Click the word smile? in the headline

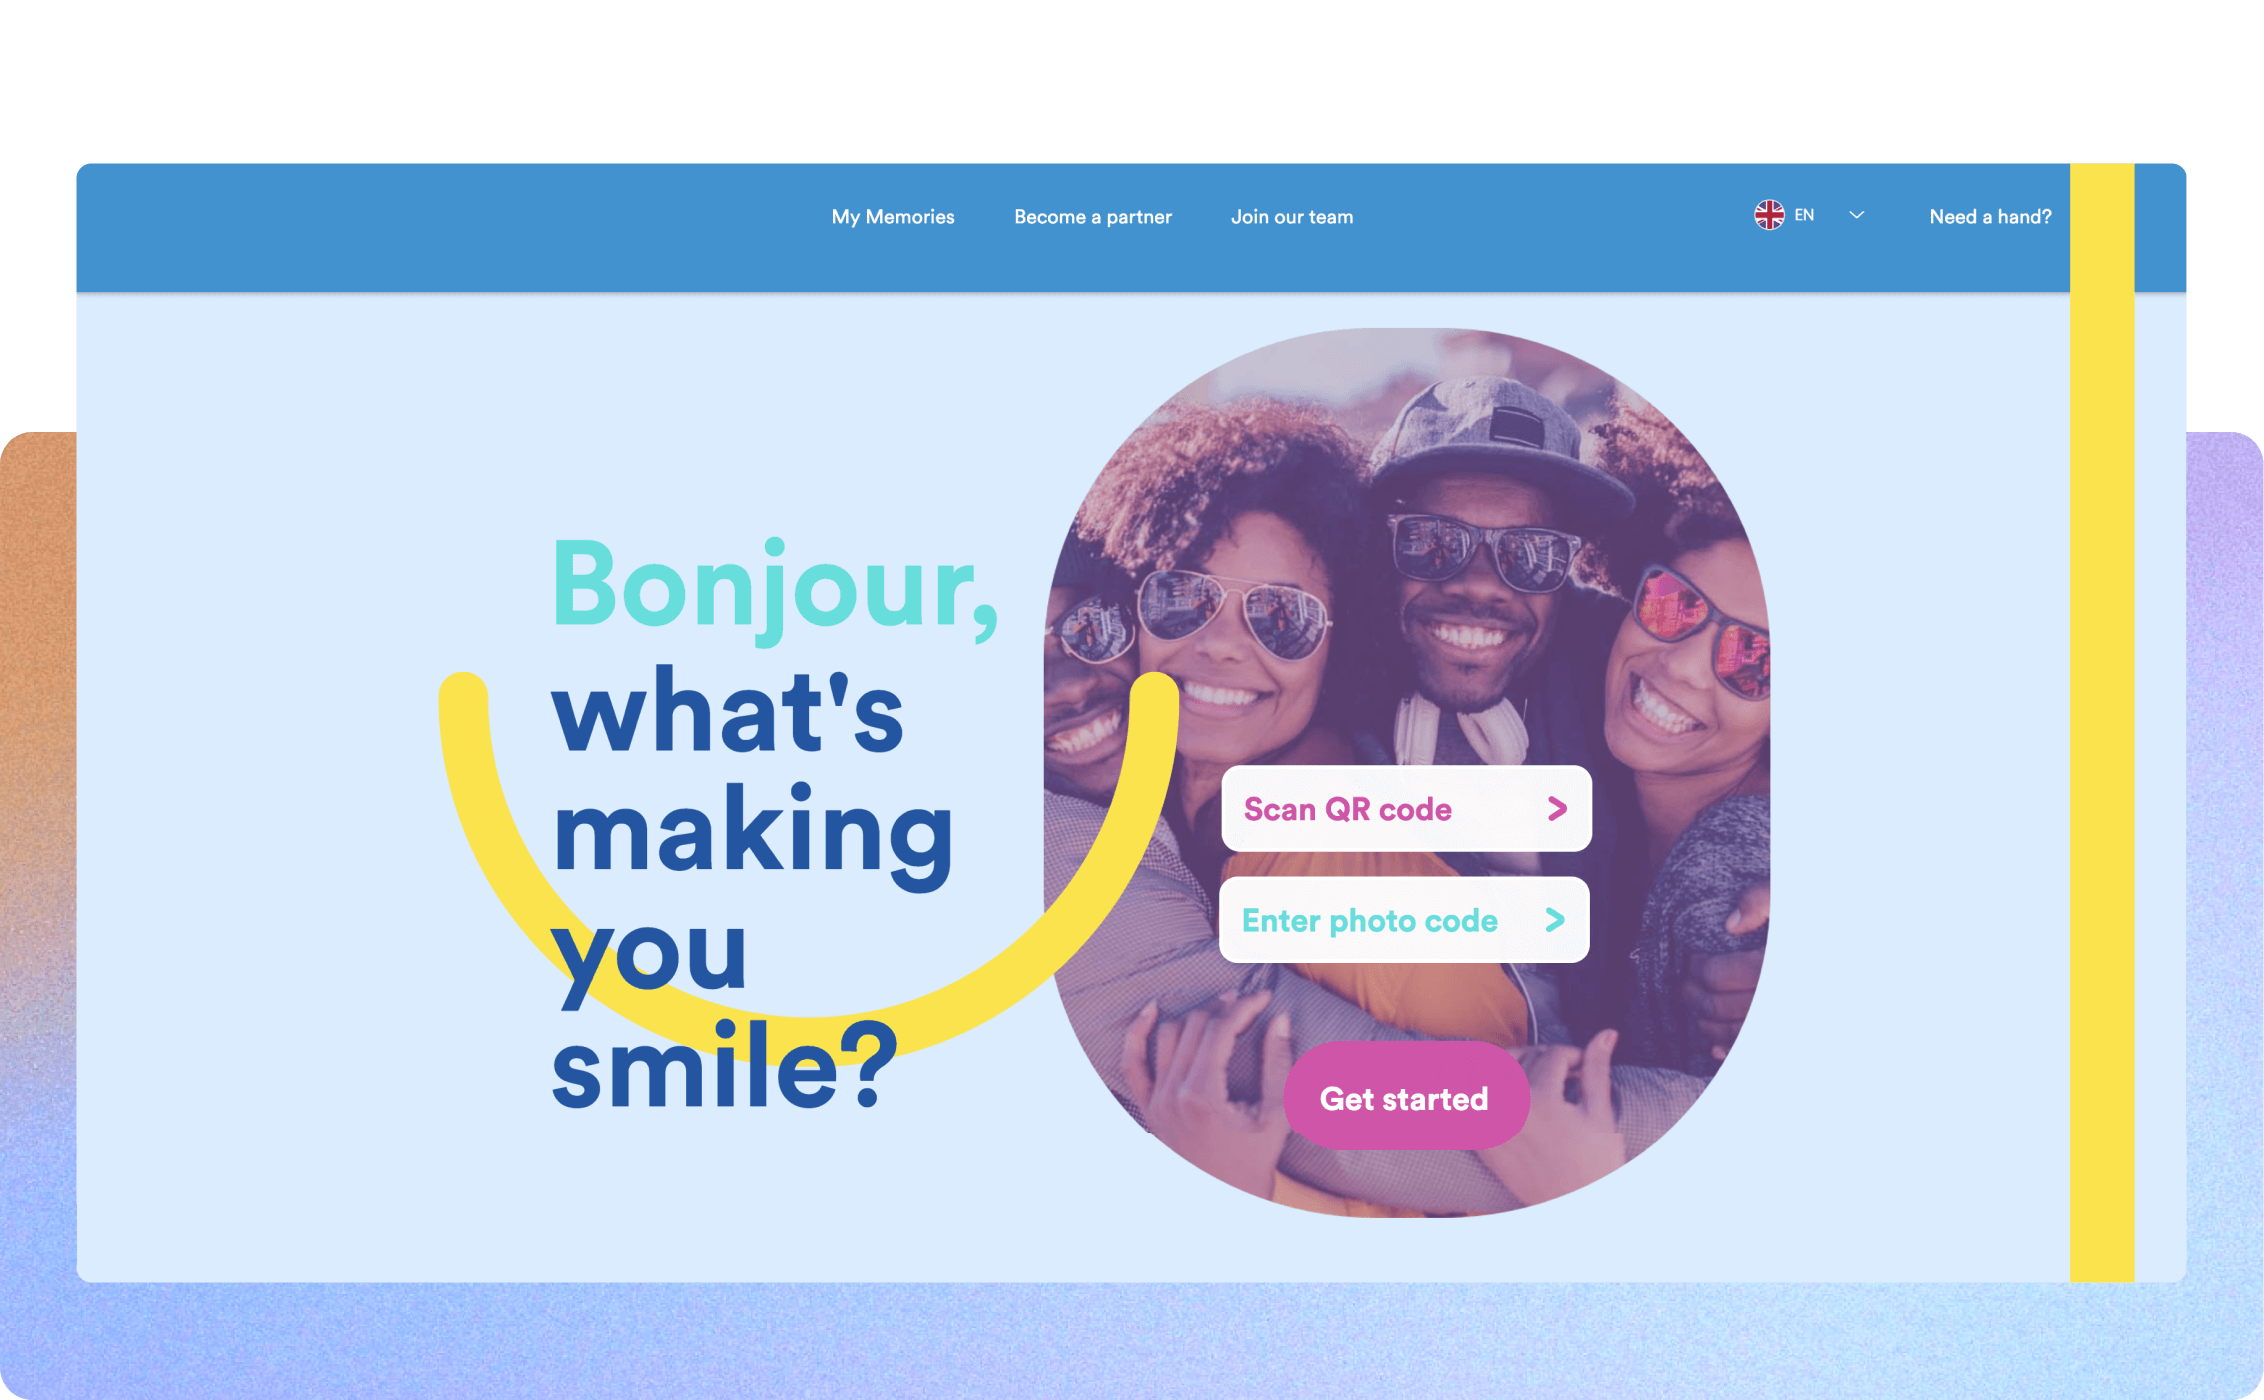pos(724,1065)
